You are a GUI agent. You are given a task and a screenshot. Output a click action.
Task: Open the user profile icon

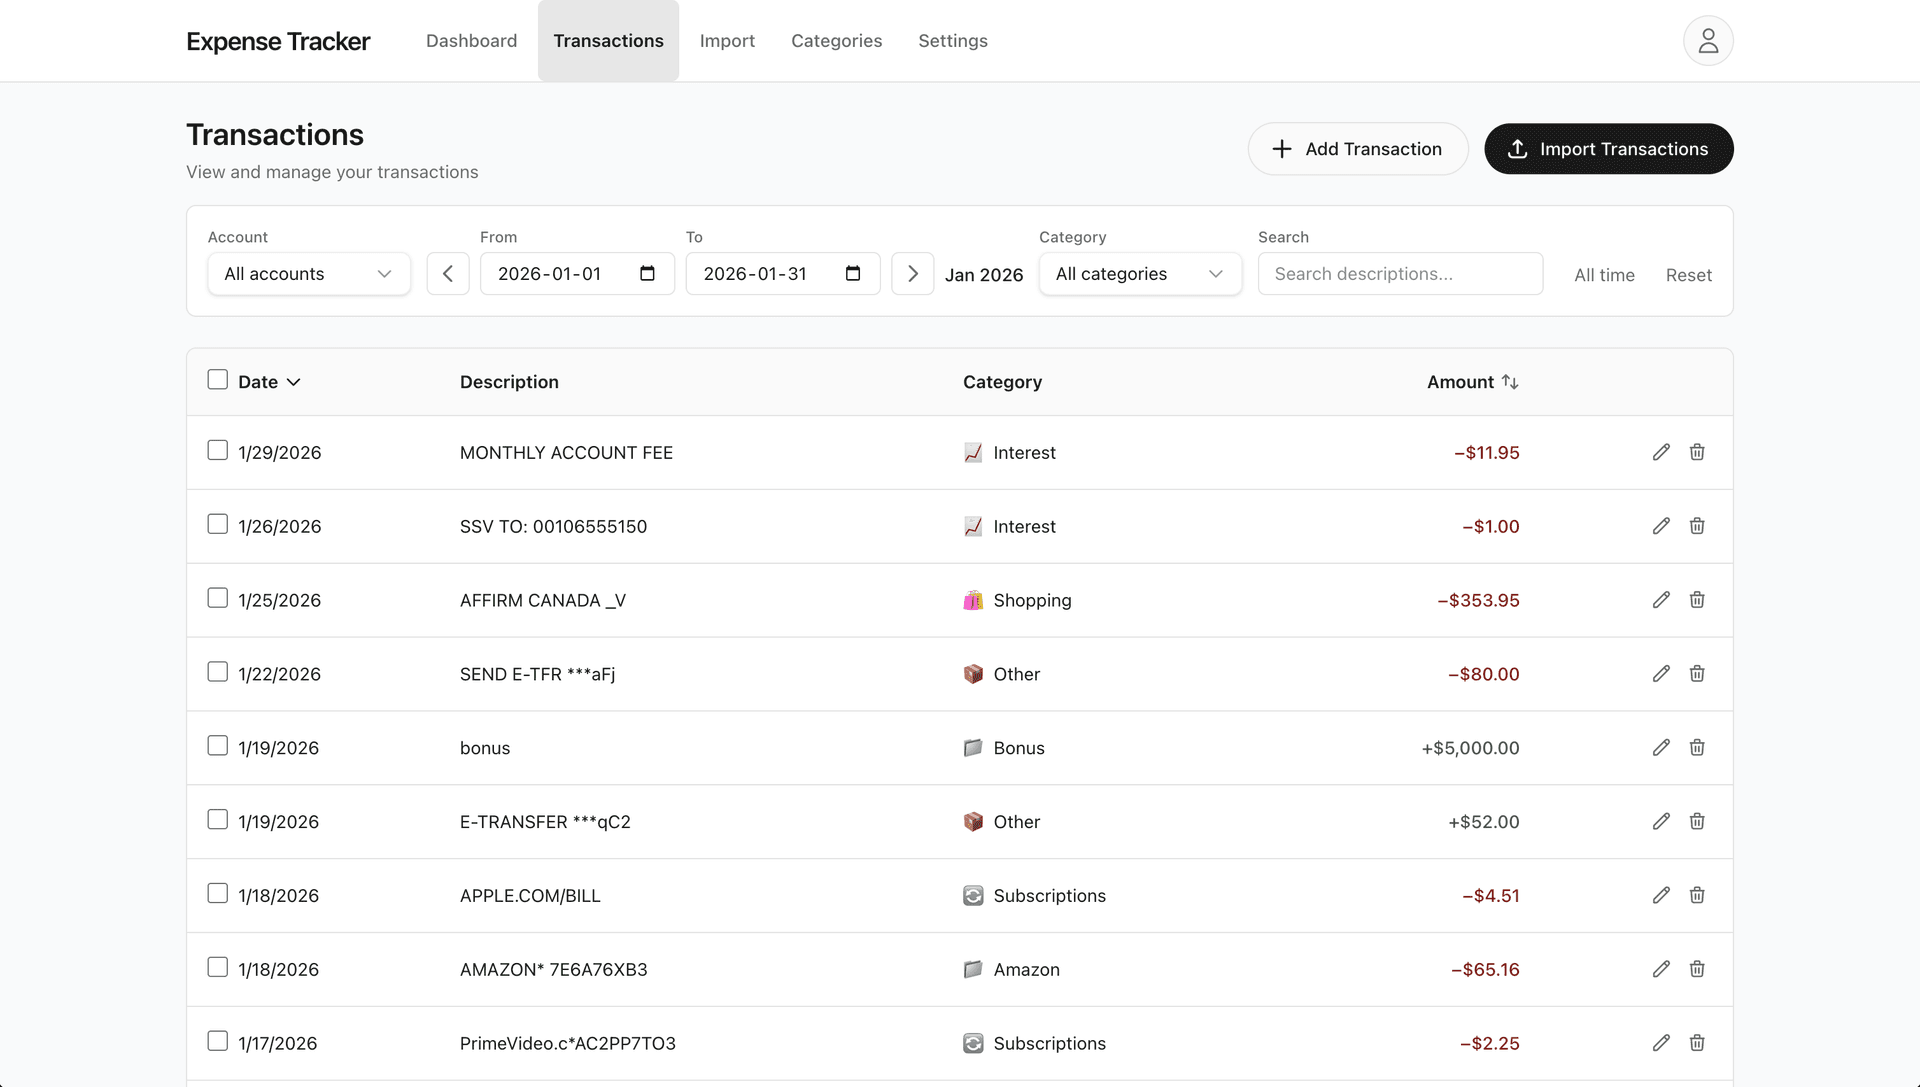(1708, 40)
